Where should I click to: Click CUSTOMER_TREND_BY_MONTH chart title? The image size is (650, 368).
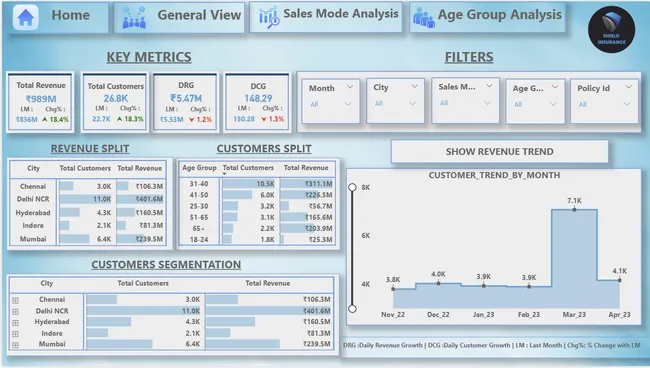pos(494,175)
